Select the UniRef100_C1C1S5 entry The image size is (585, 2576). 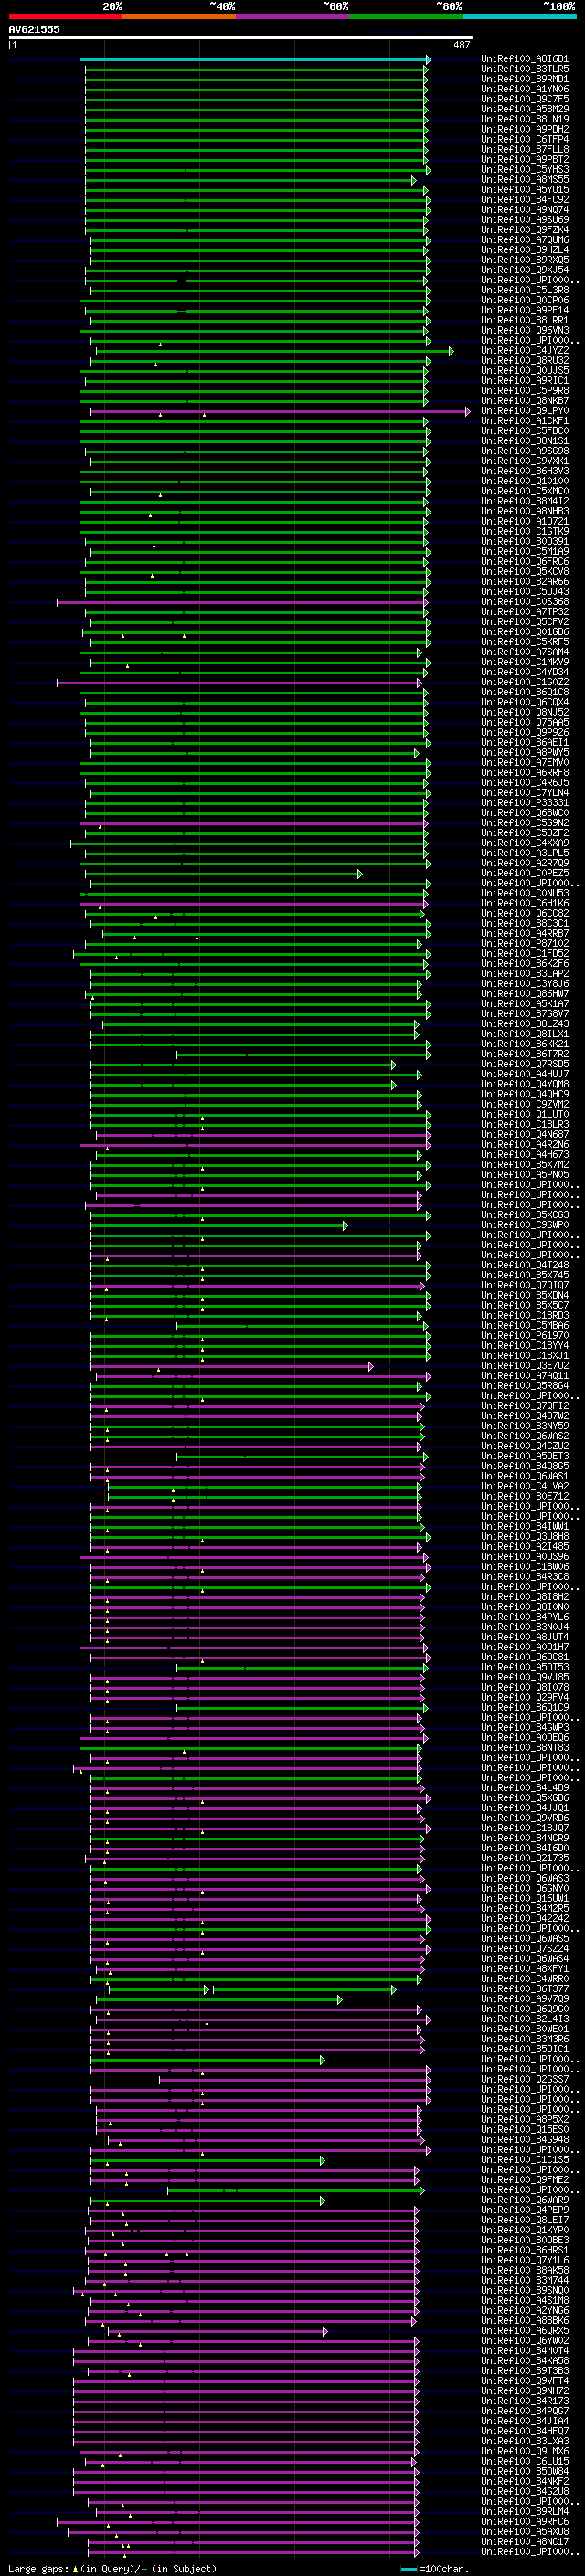tap(525, 2159)
